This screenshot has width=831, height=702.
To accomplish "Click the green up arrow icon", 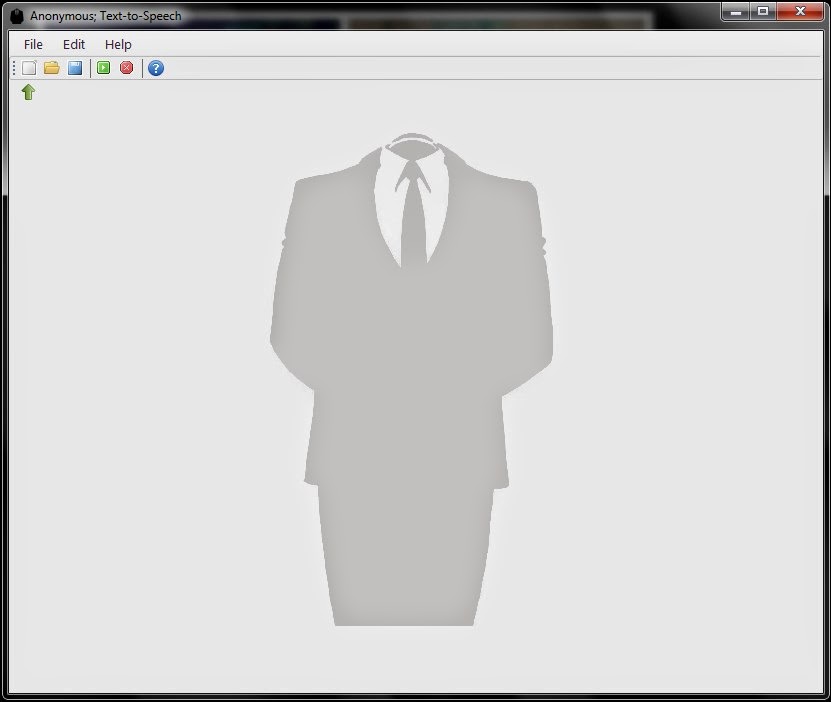I will pyautogui.click(x=29, y=92).
